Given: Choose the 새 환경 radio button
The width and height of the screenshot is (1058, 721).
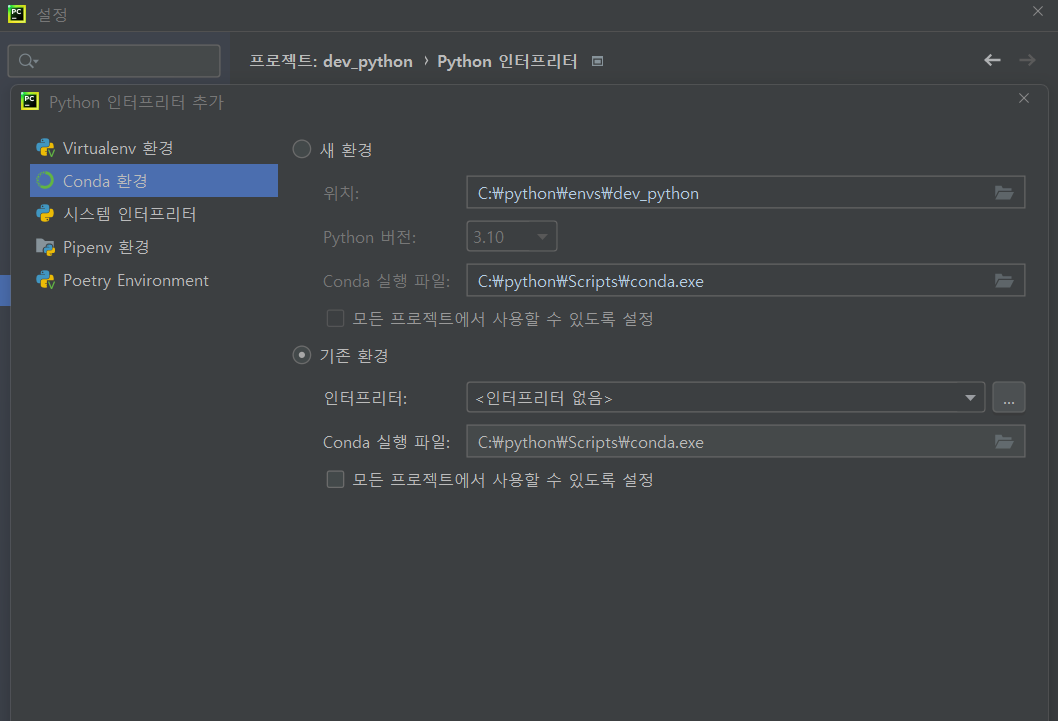Looking at the screenshot, I should 302,149.
